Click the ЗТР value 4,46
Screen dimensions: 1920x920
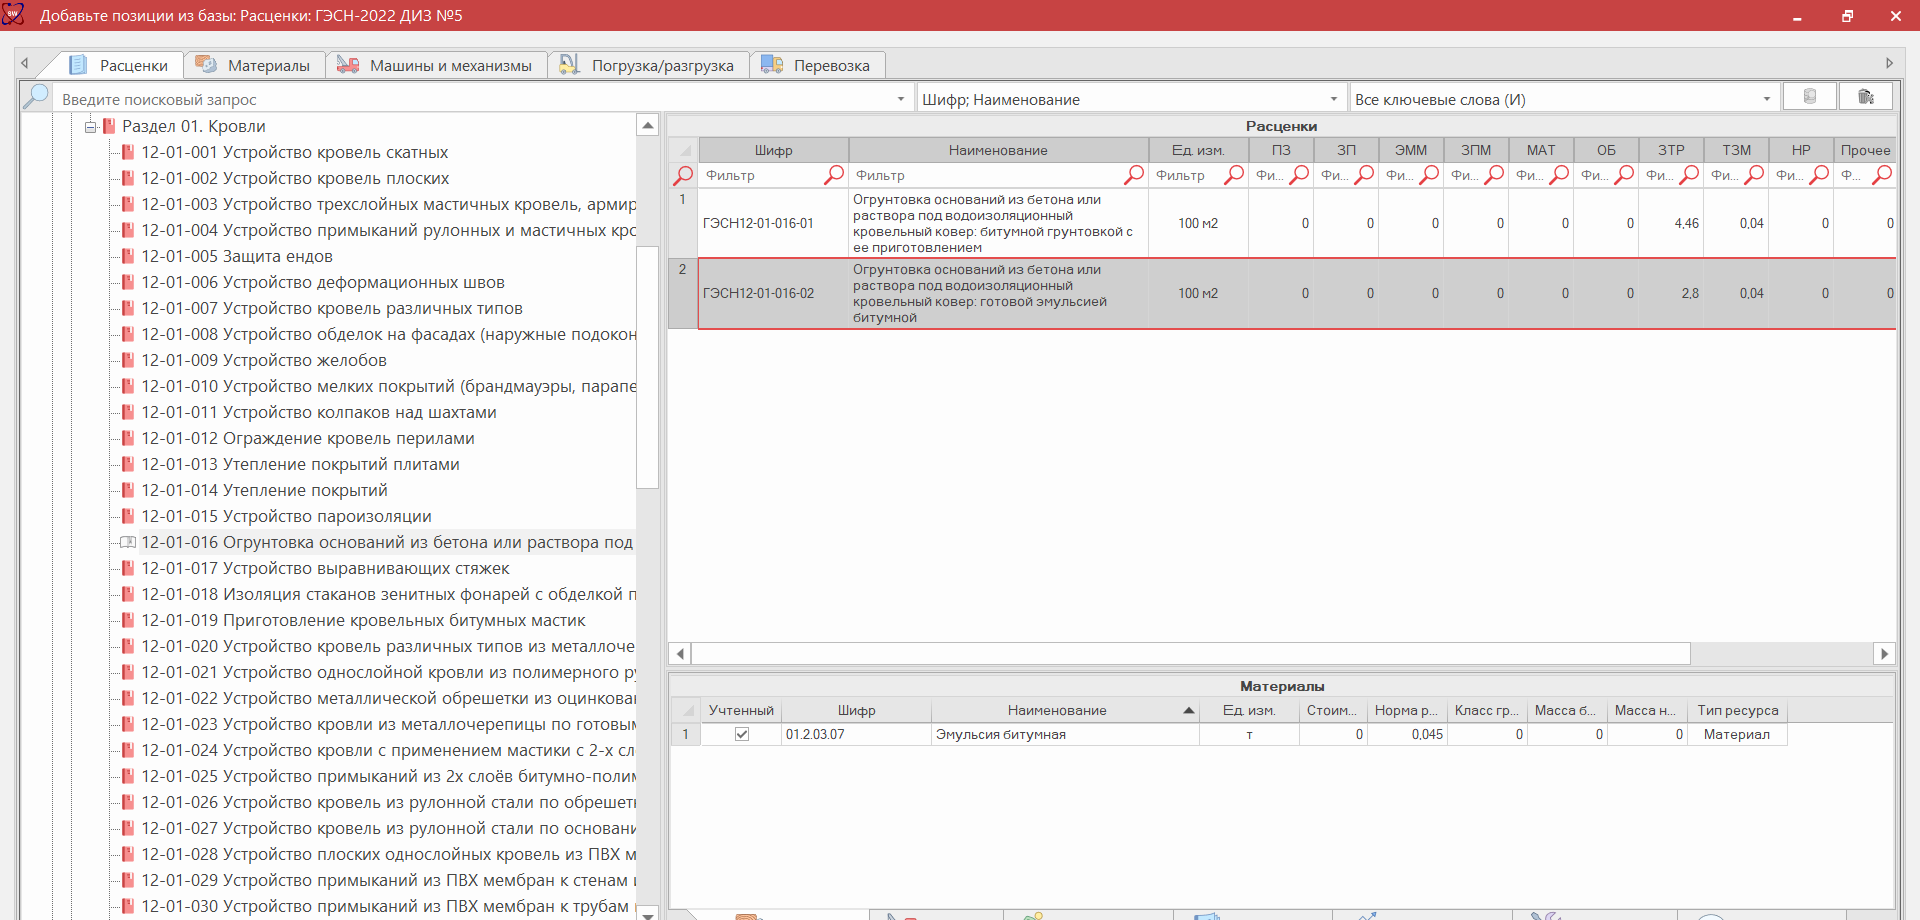click(1686, 223)
